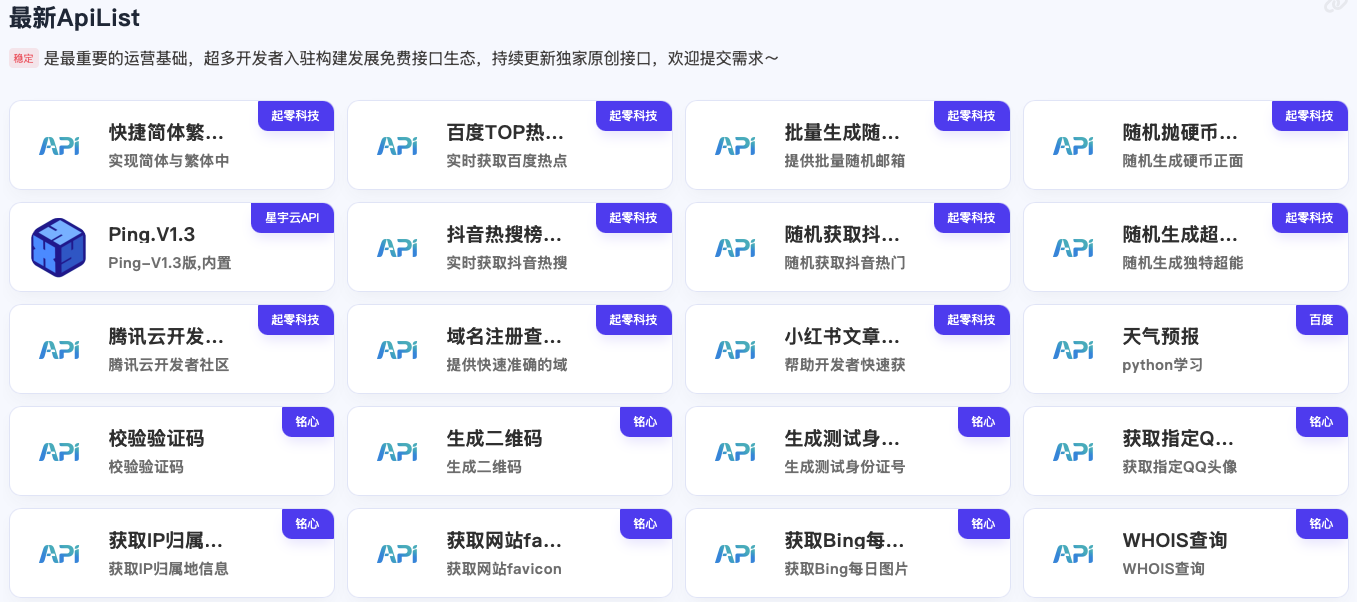Screen dimensions: 1357x602
Task: Open the 随机抛硬币 API title
Action: click(x=1180, y=133)
